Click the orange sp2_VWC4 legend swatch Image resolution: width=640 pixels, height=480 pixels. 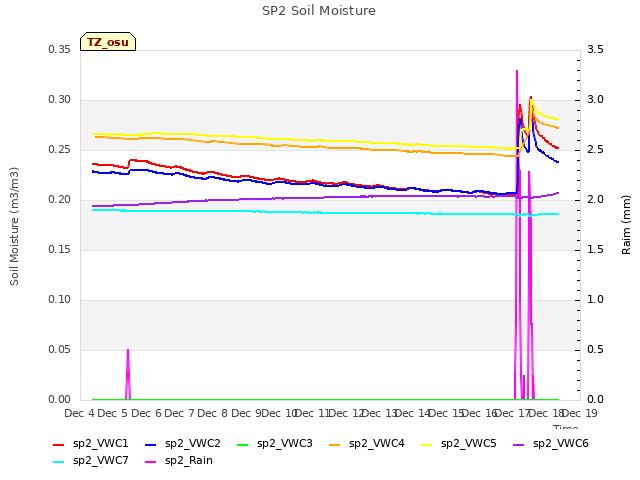pos(335,444)
